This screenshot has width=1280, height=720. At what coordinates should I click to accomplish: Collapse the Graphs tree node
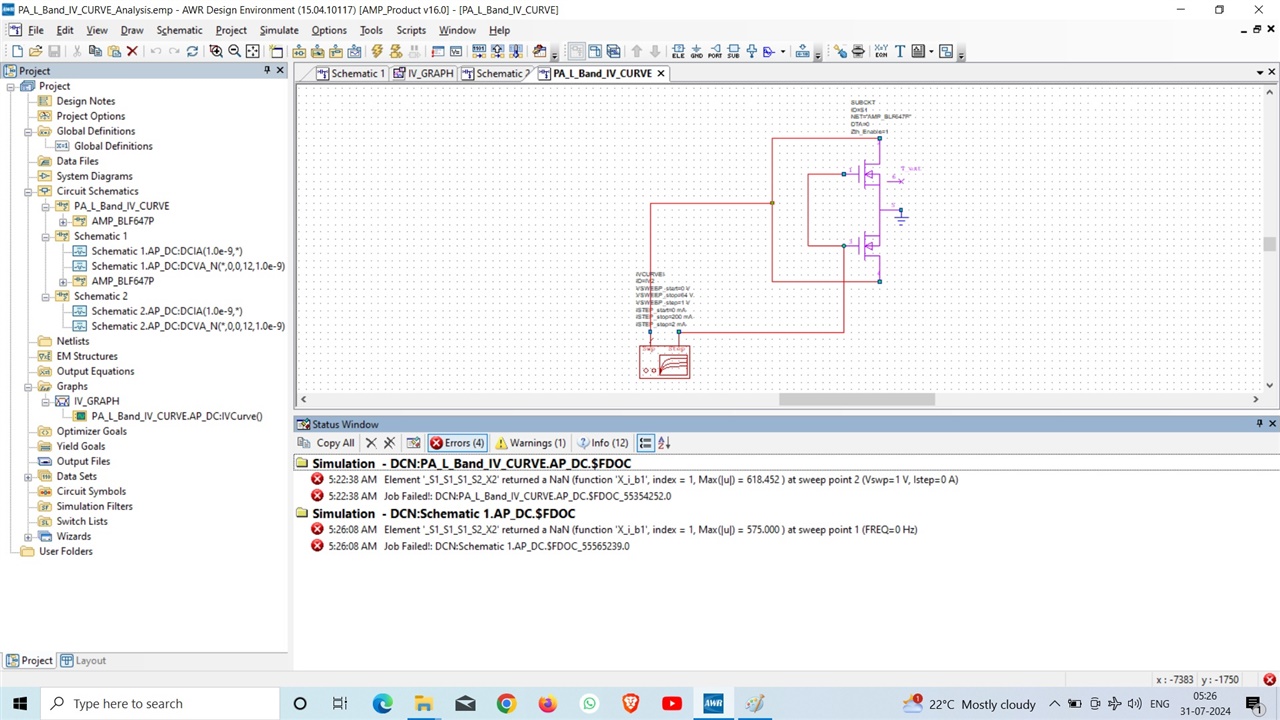[29, 386]
